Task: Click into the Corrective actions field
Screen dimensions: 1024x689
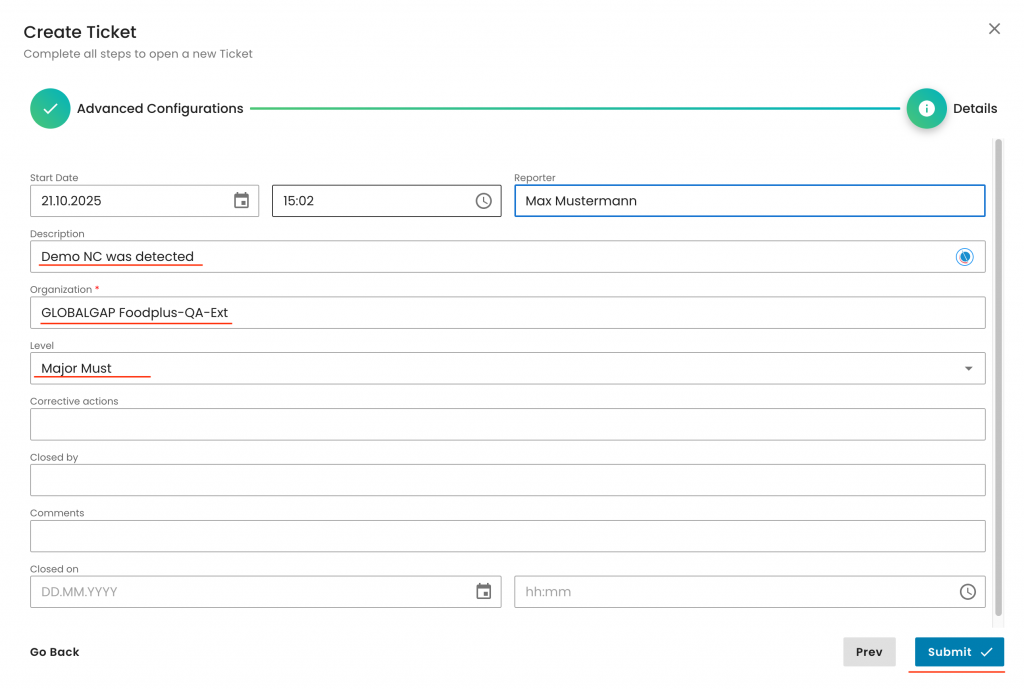Action: 506,425
